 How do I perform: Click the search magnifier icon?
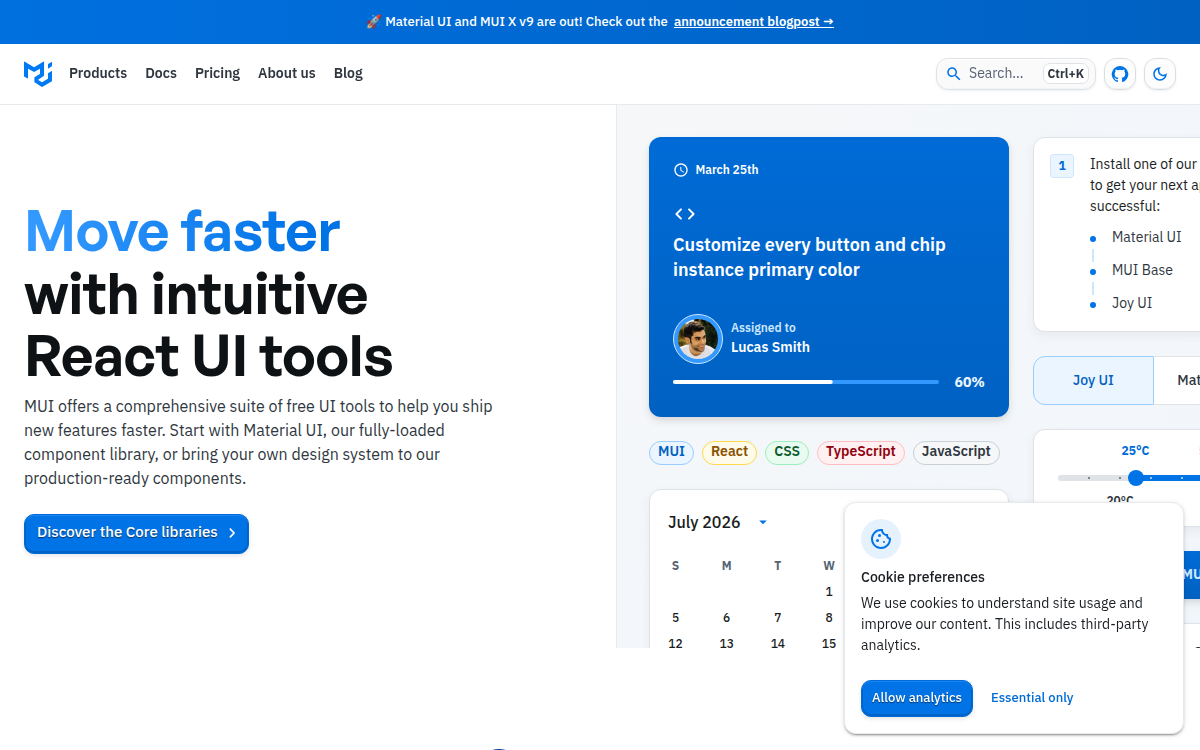click(x=953, y=74)
